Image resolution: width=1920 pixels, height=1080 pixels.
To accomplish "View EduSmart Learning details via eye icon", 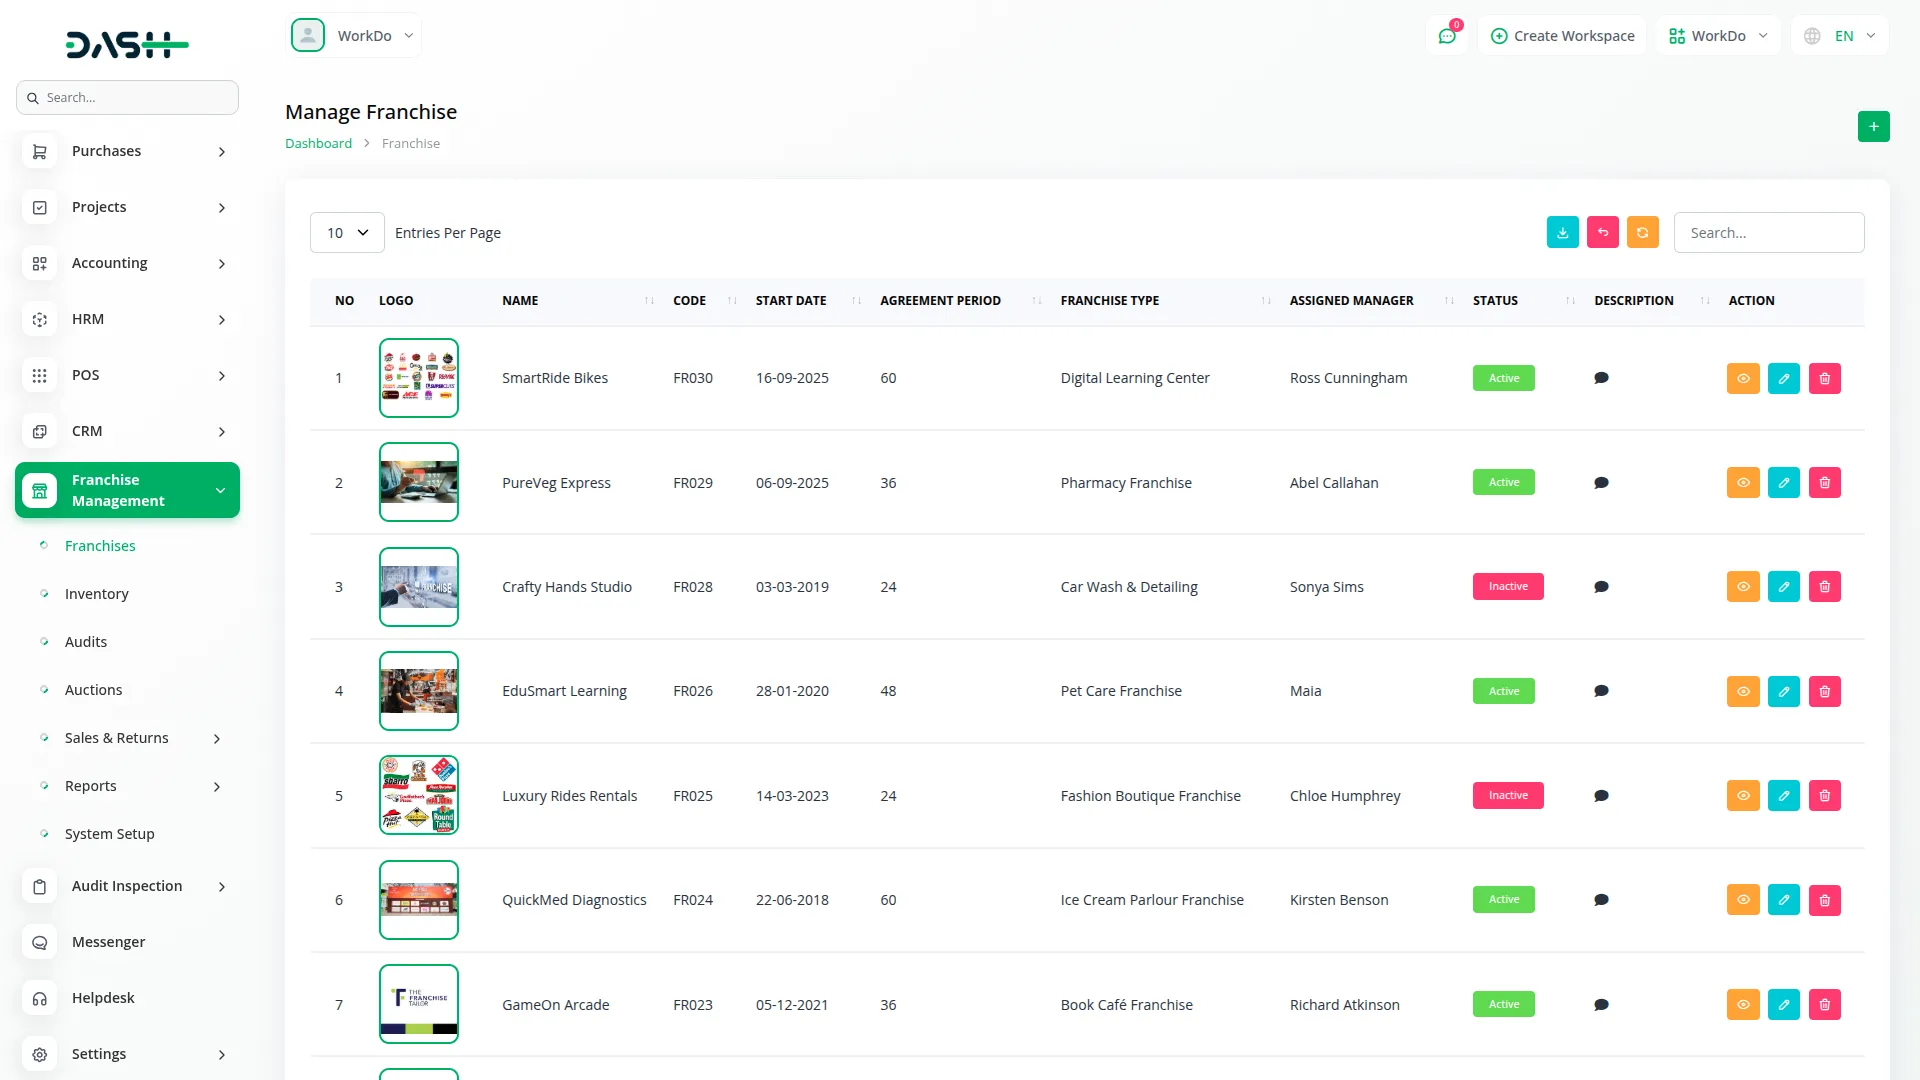I will tap(1742, 691).
